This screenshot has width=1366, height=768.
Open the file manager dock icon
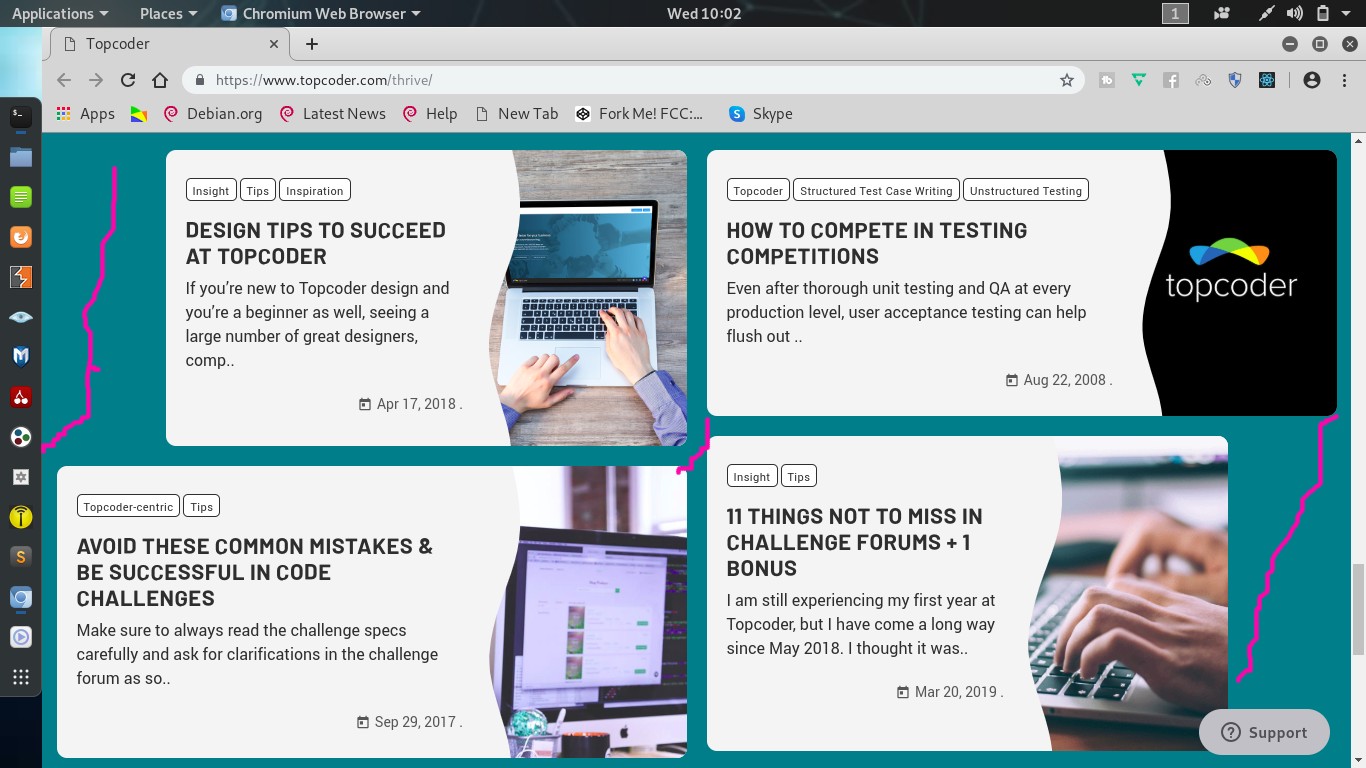21,157
